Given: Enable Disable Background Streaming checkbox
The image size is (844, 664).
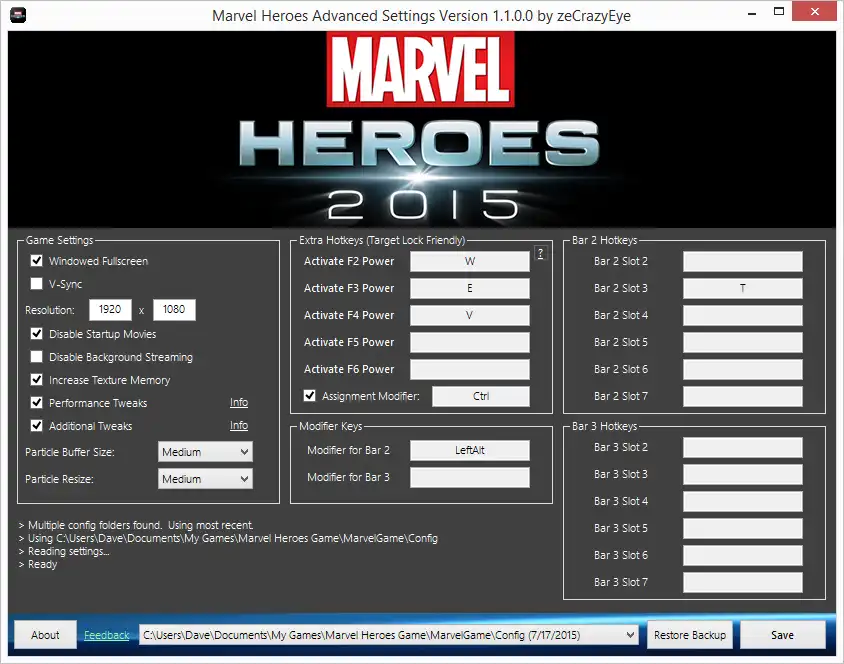Looking at the screenshot, I should point(37,357).
